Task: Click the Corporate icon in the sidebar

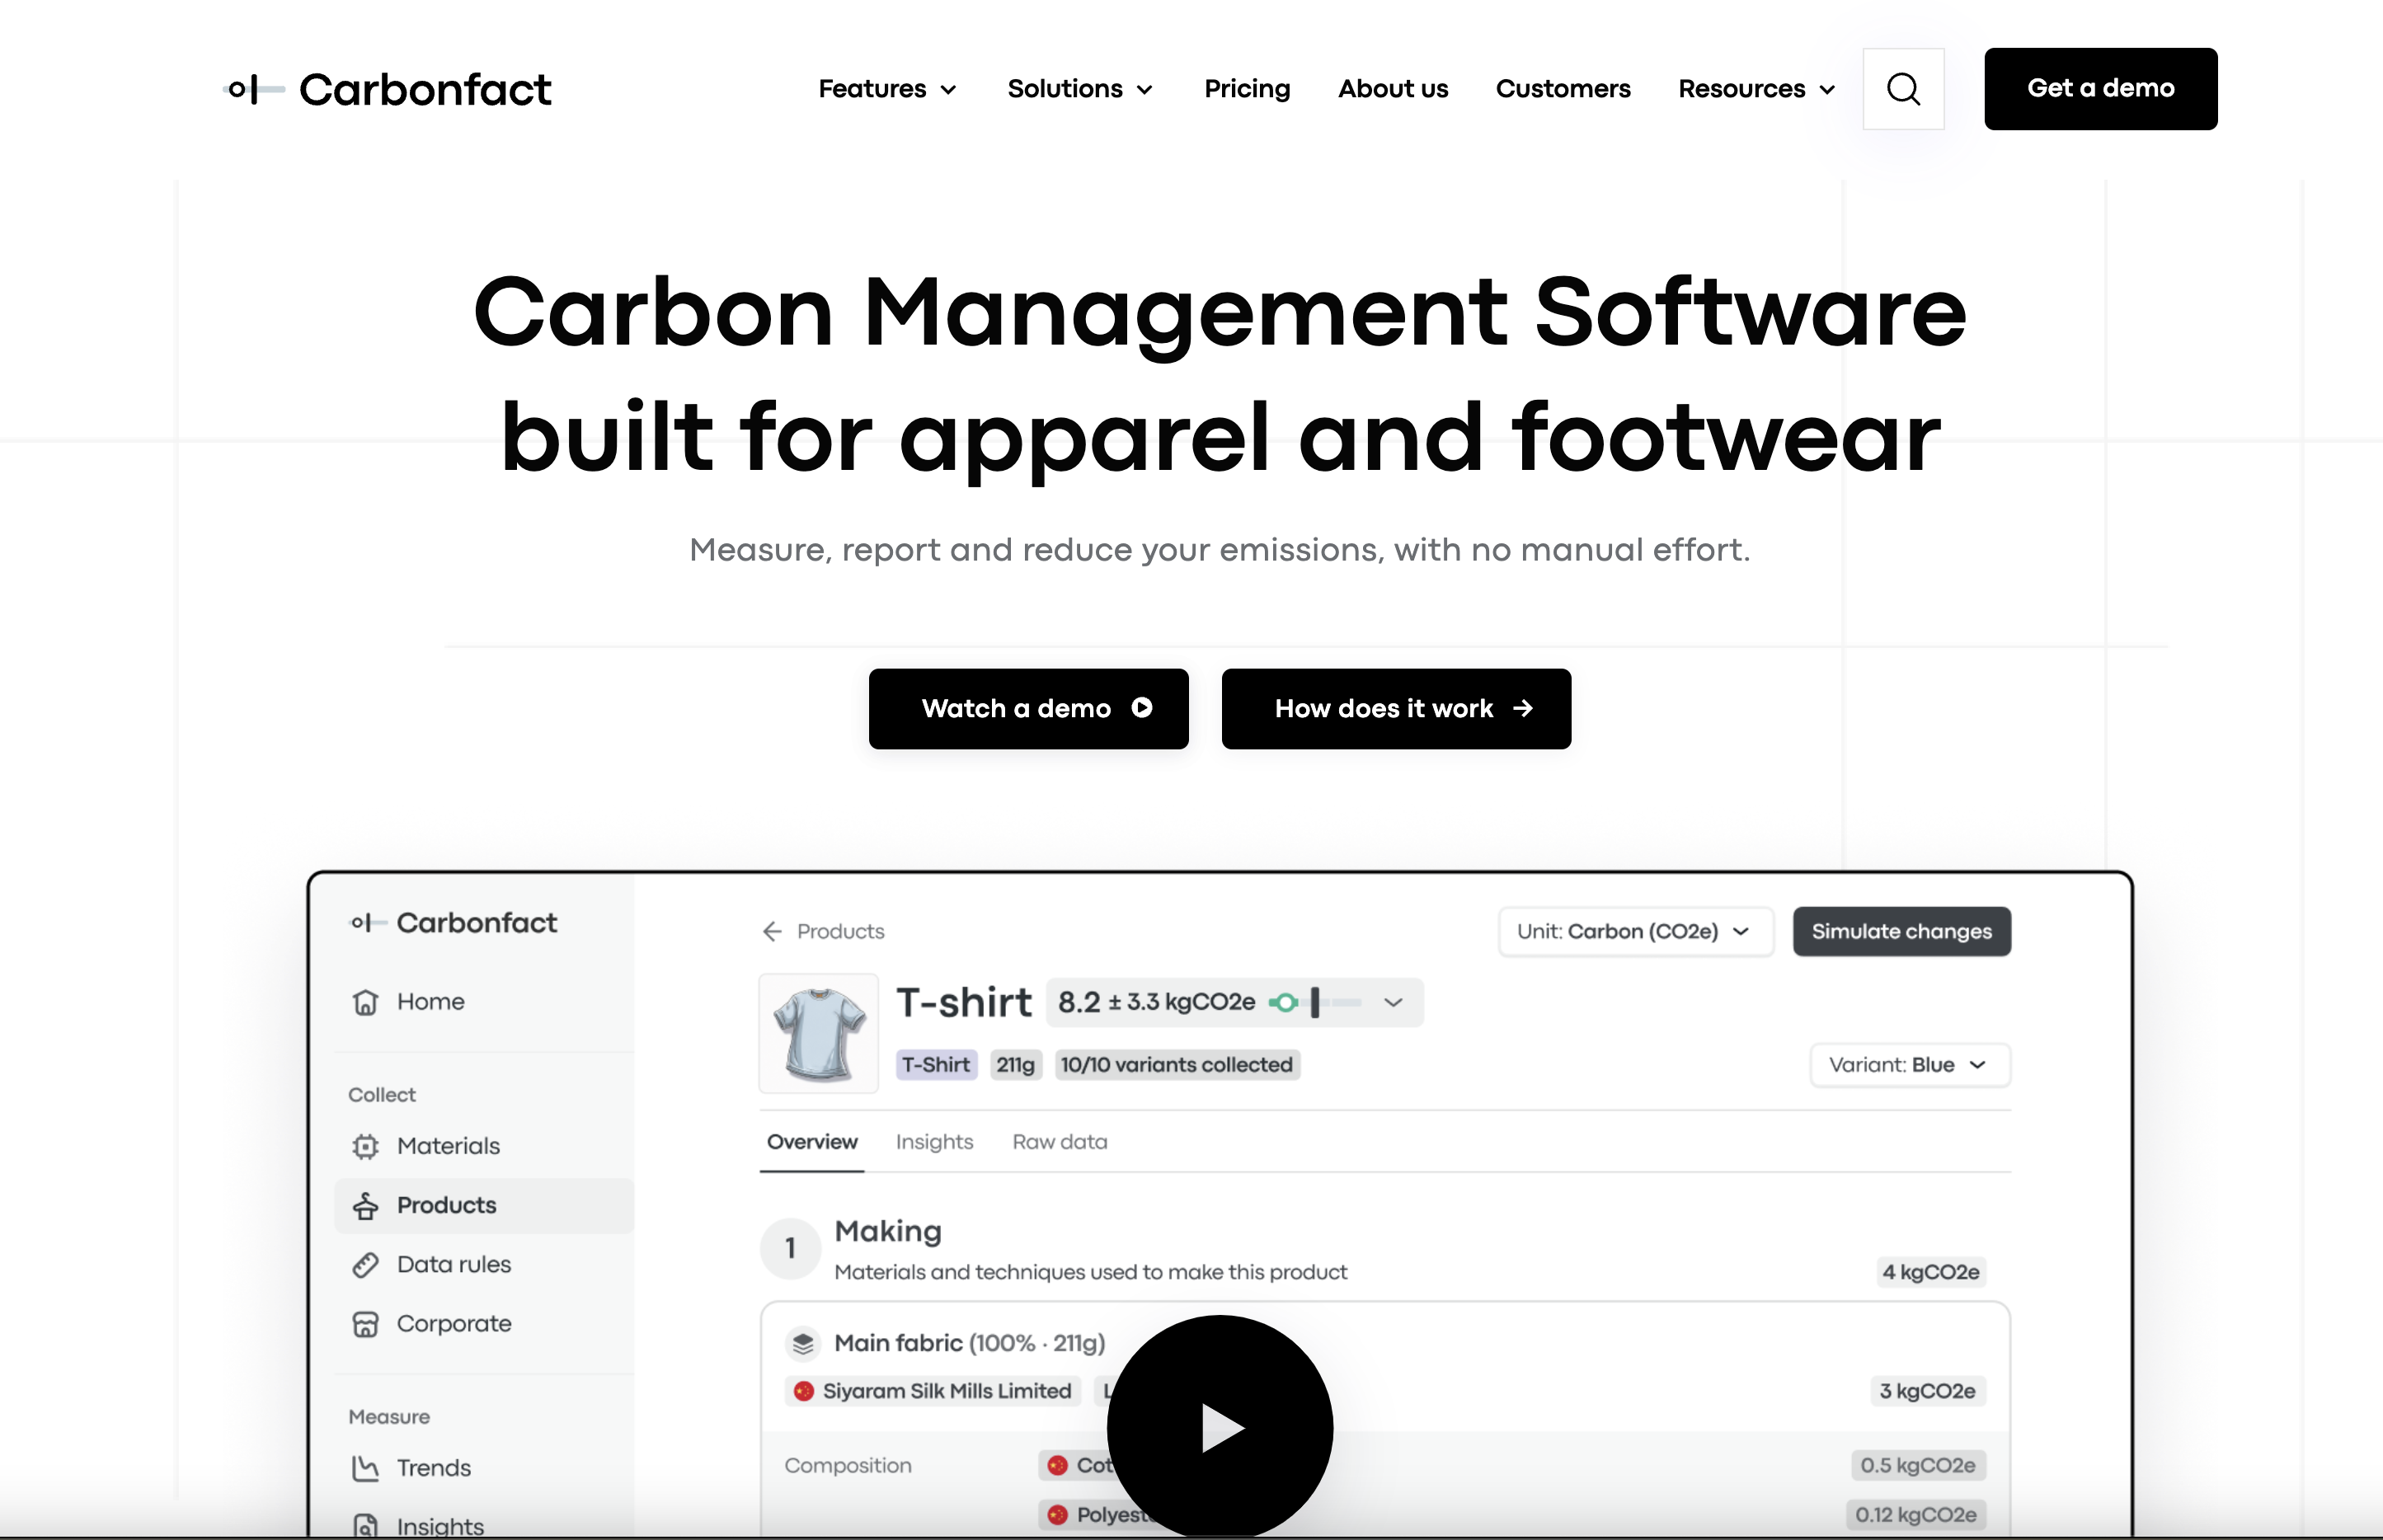Action: click(x=365, y=1324)
